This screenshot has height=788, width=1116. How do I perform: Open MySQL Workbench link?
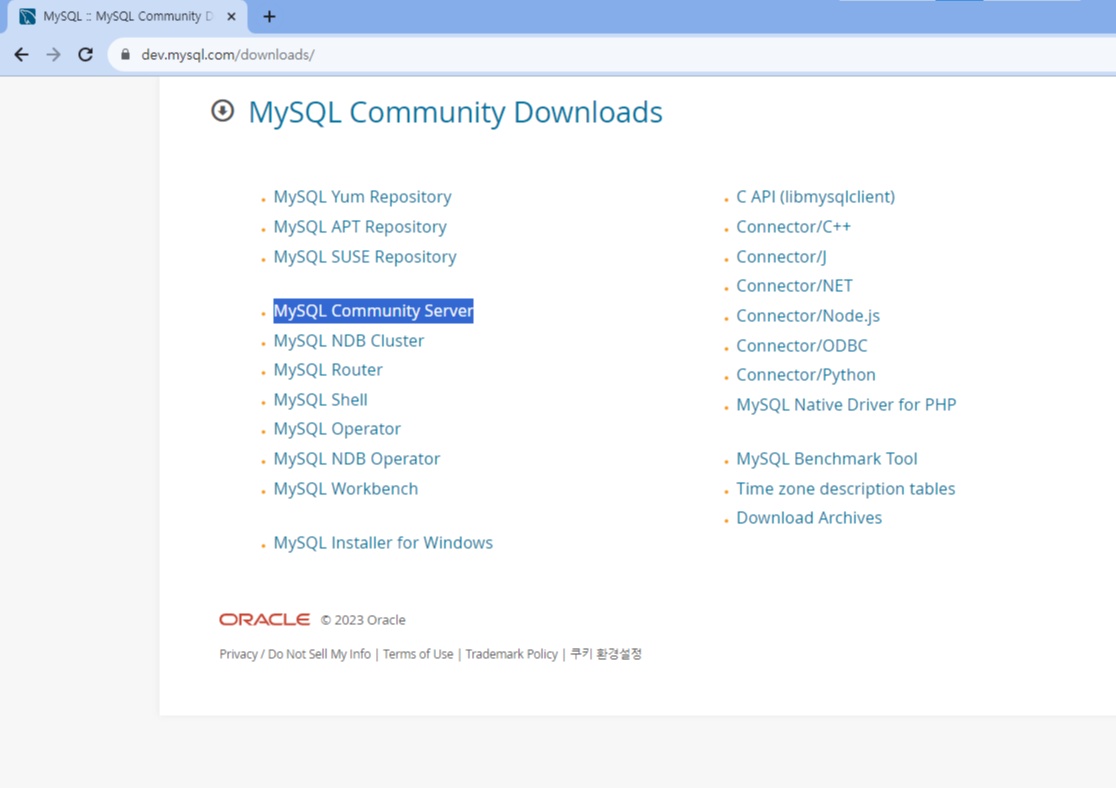point(346,488)
